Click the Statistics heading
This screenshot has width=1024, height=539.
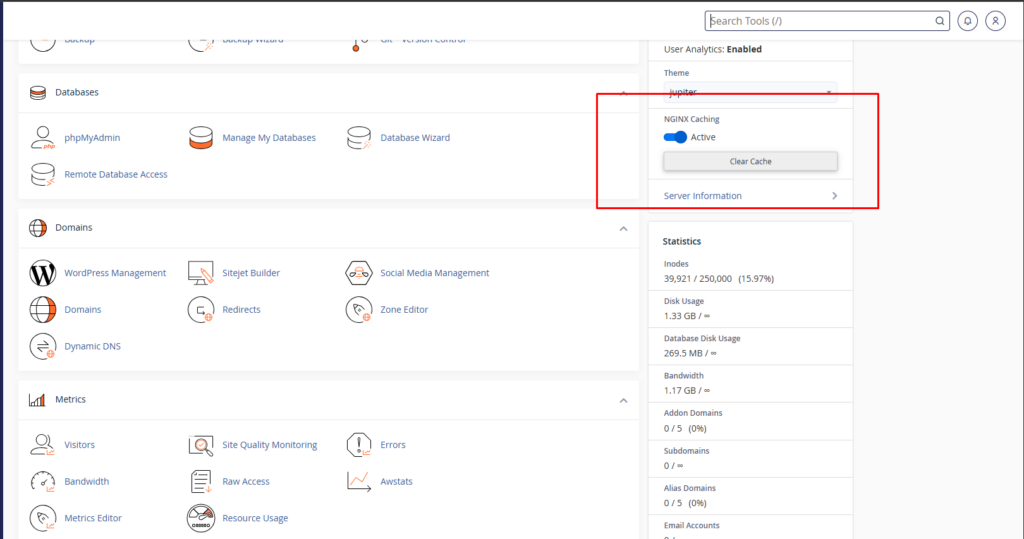(x=682, y=241)
